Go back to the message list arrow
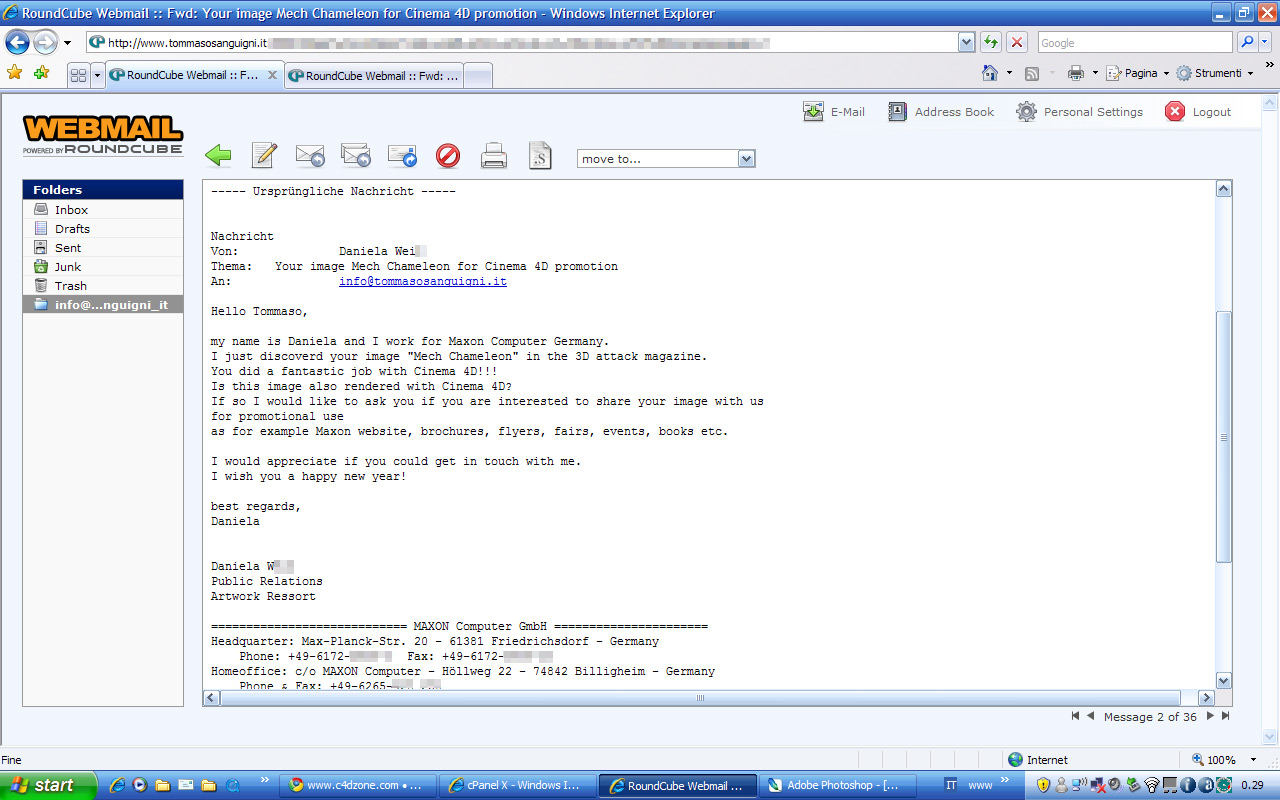 coord(218,155)
